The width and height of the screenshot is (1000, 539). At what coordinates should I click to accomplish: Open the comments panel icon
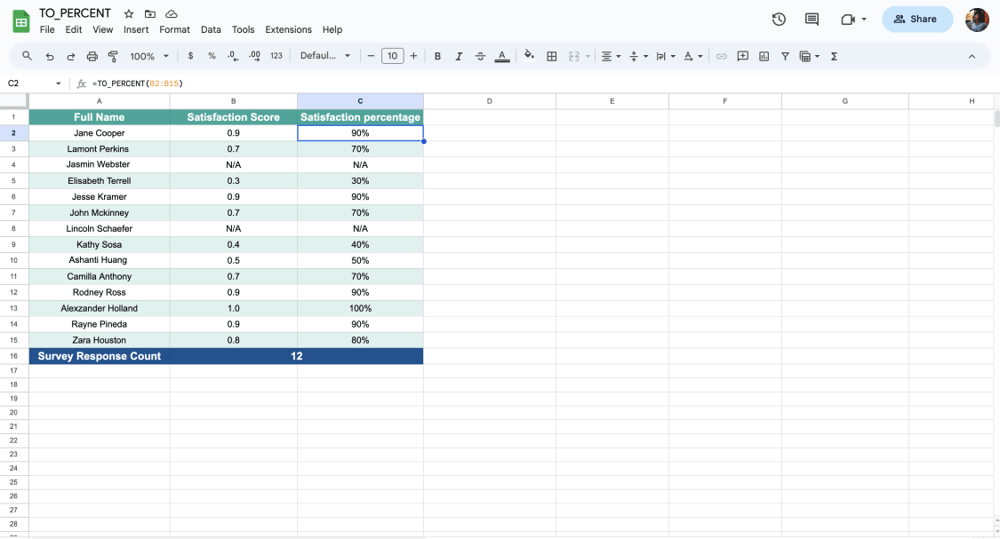[812, 19]
